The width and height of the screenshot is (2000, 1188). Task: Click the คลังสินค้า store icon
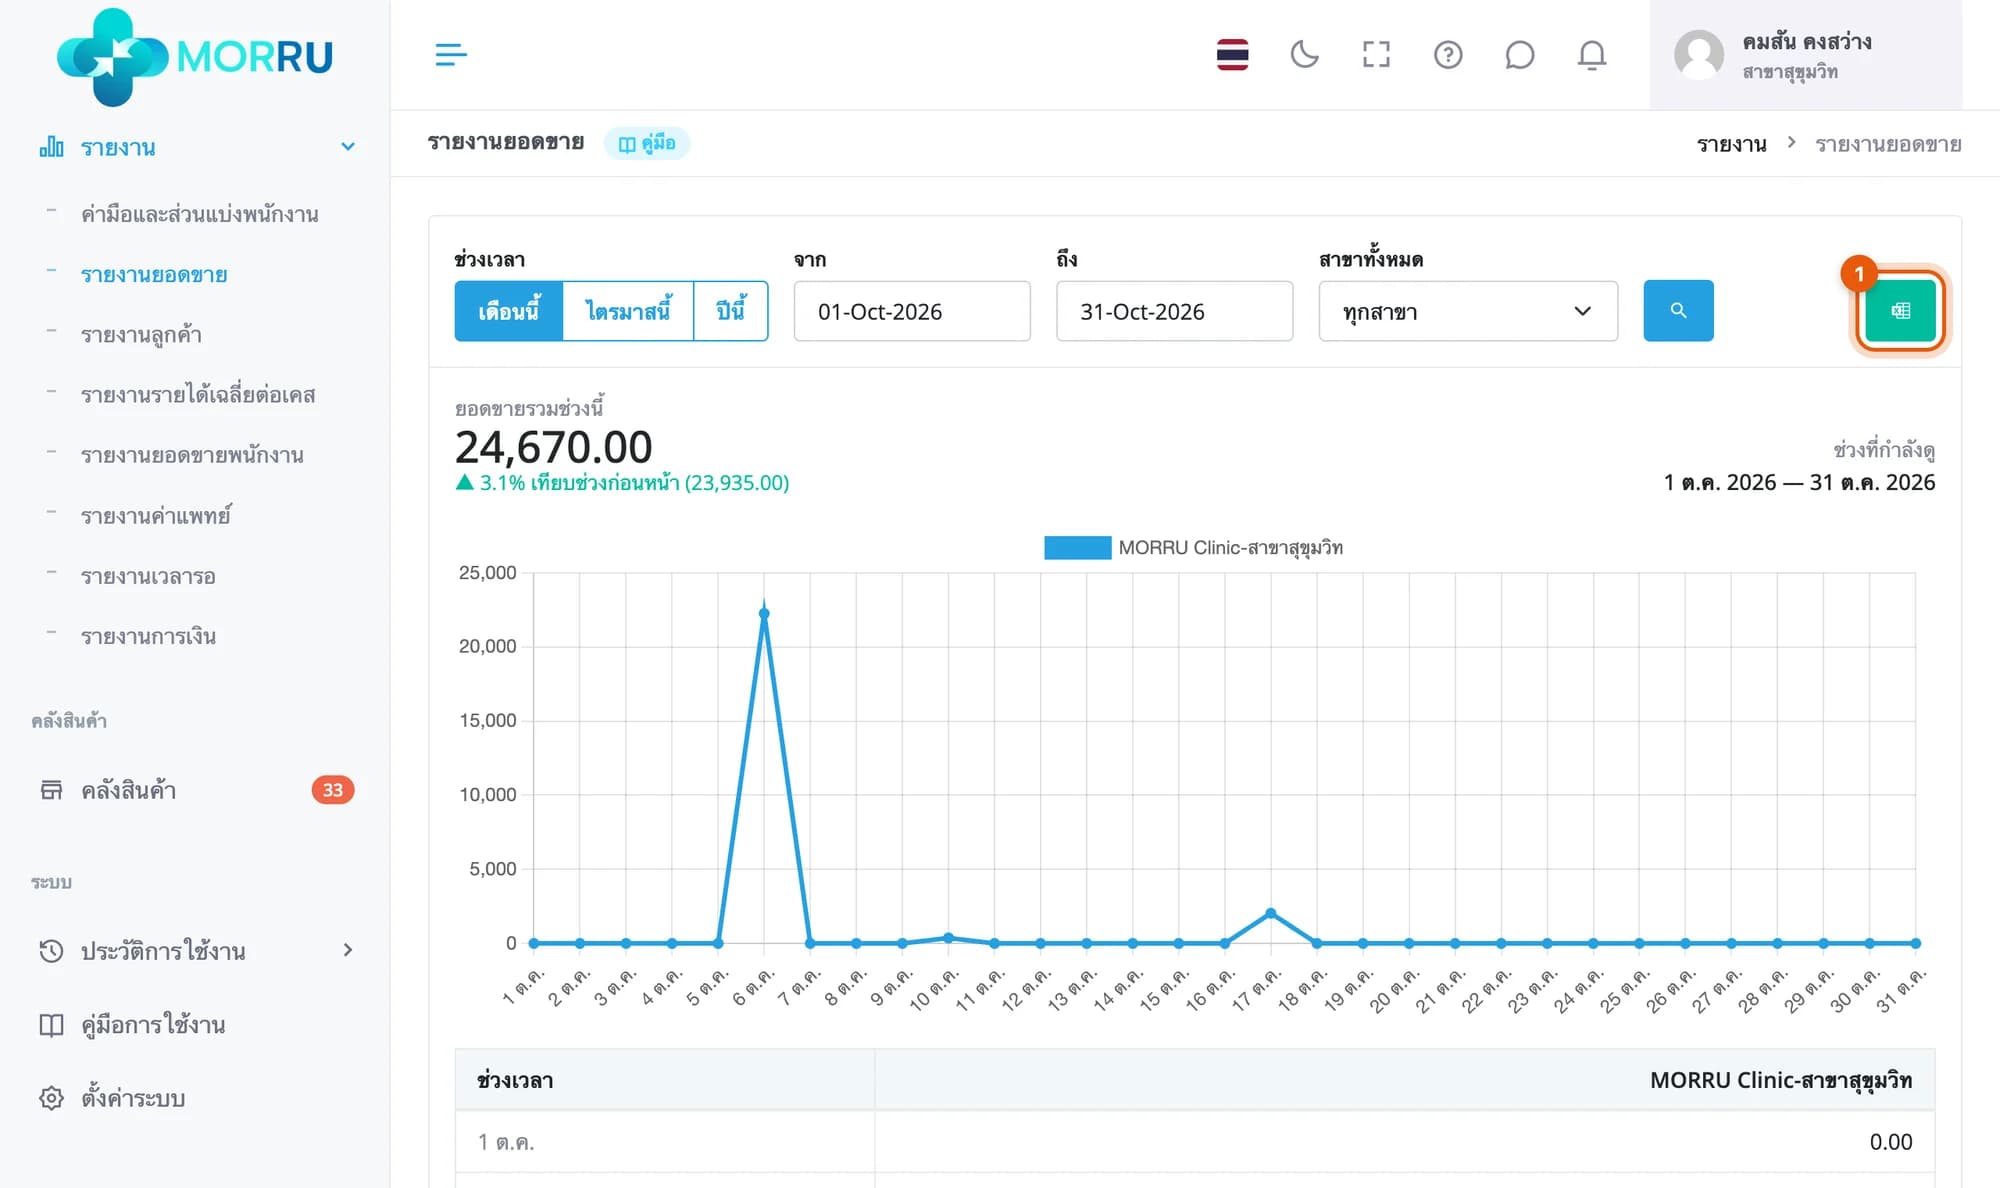point(51,790)
